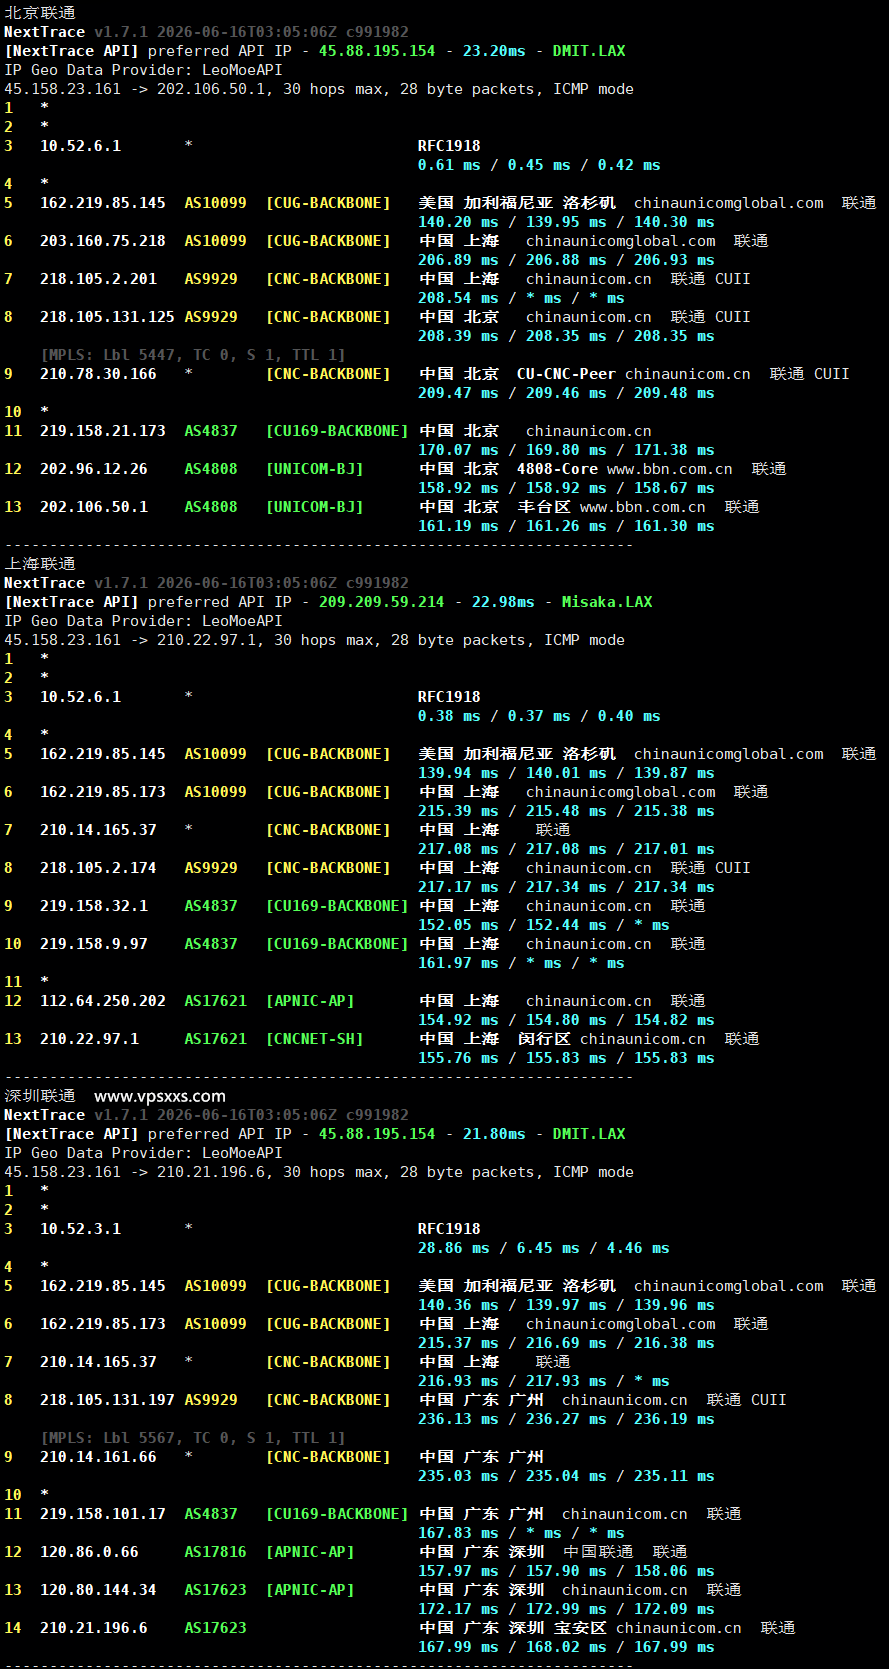Image resolution: width=889 pixels, height=1669 pixels.
Task: Select the '28.86 ms' latency value
Action: [454, 1248]
